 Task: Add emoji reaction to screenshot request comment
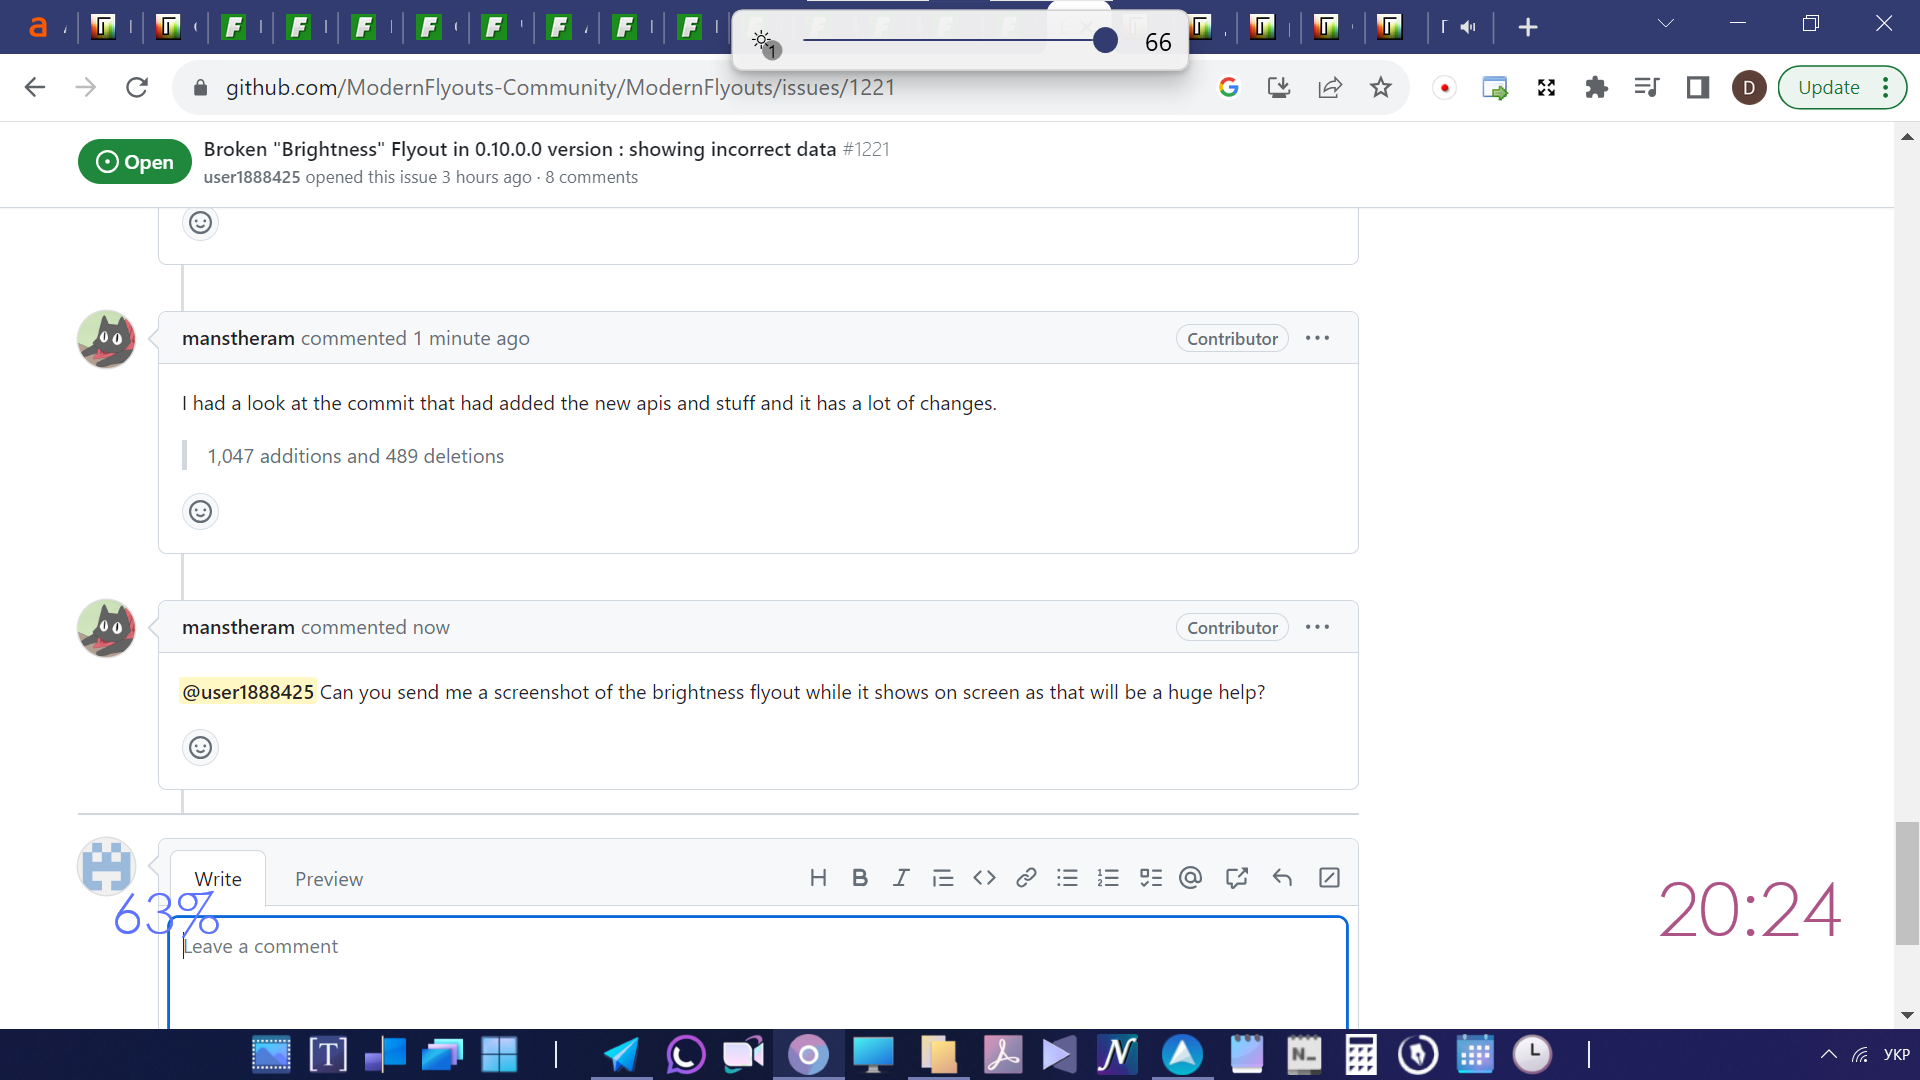(x=200, y=748)
